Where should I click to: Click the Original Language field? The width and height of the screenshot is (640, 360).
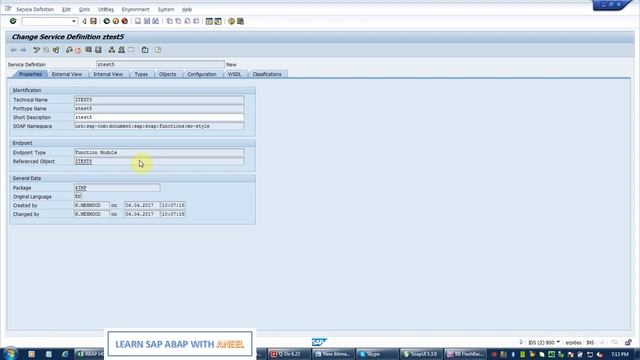pyautogui.click(x=78, y=197)
